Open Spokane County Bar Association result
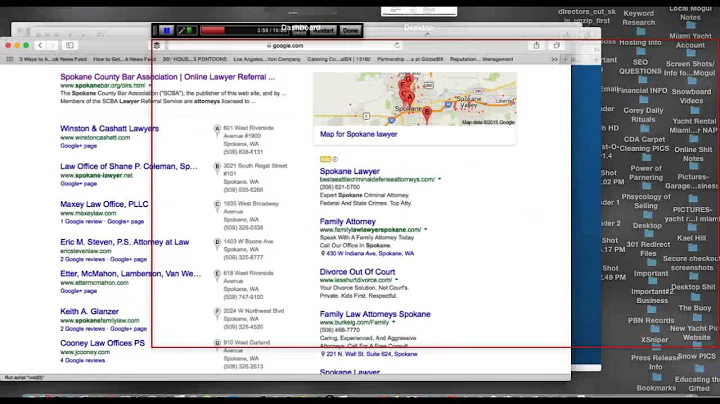 (x=168, y=77)
